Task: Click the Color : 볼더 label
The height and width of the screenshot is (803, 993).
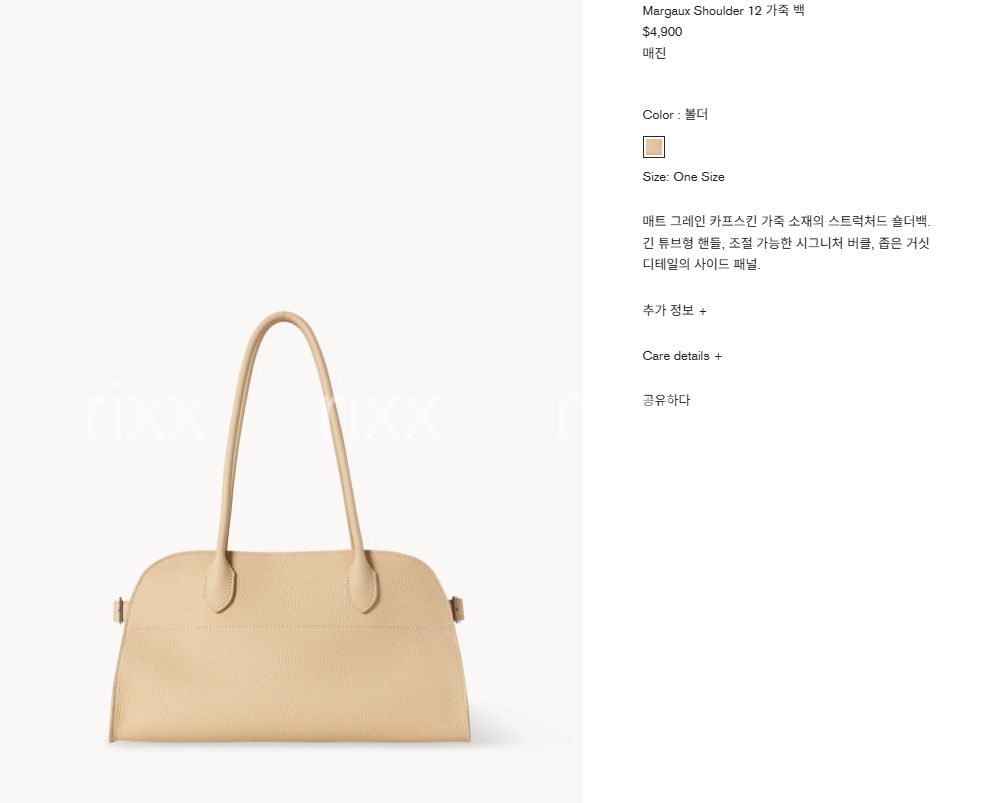Action: pos(675,115)
